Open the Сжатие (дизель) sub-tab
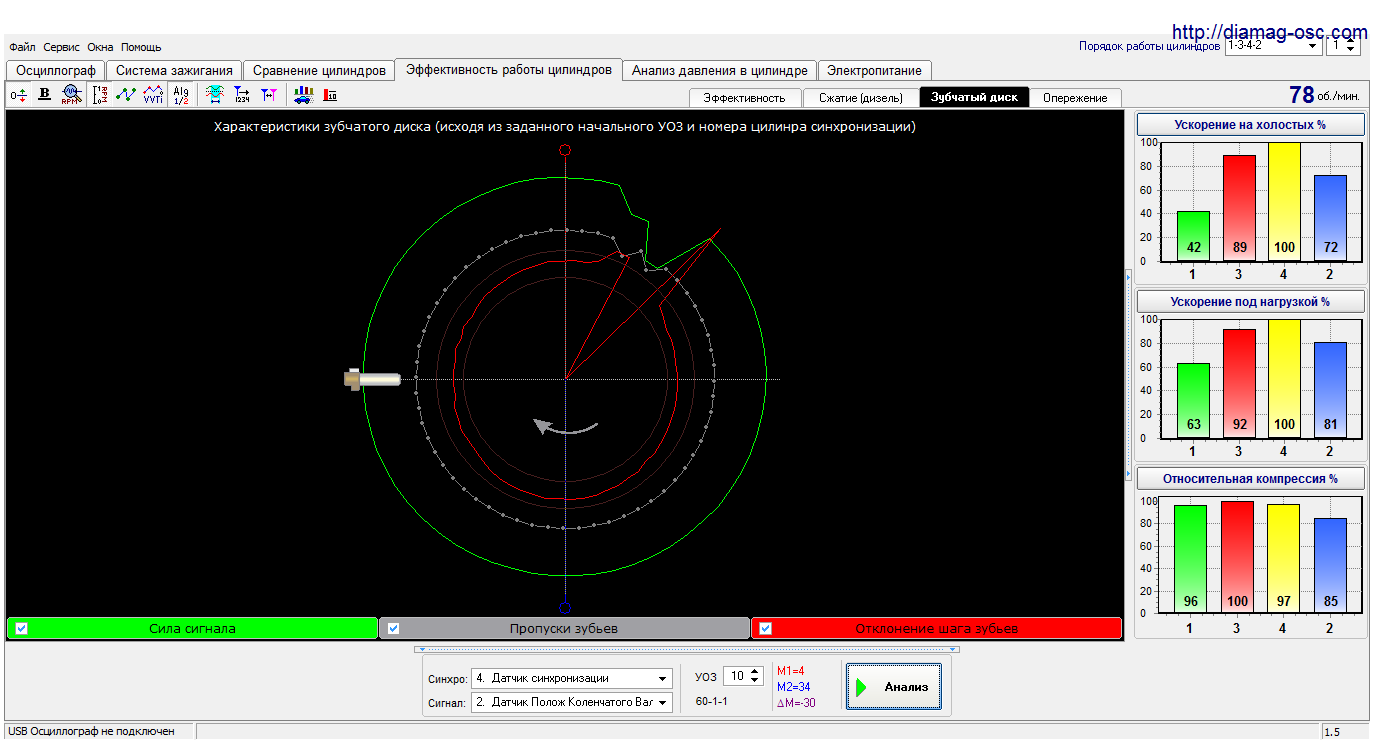This screenshot has height=744, width=1382. coord(861,98)
